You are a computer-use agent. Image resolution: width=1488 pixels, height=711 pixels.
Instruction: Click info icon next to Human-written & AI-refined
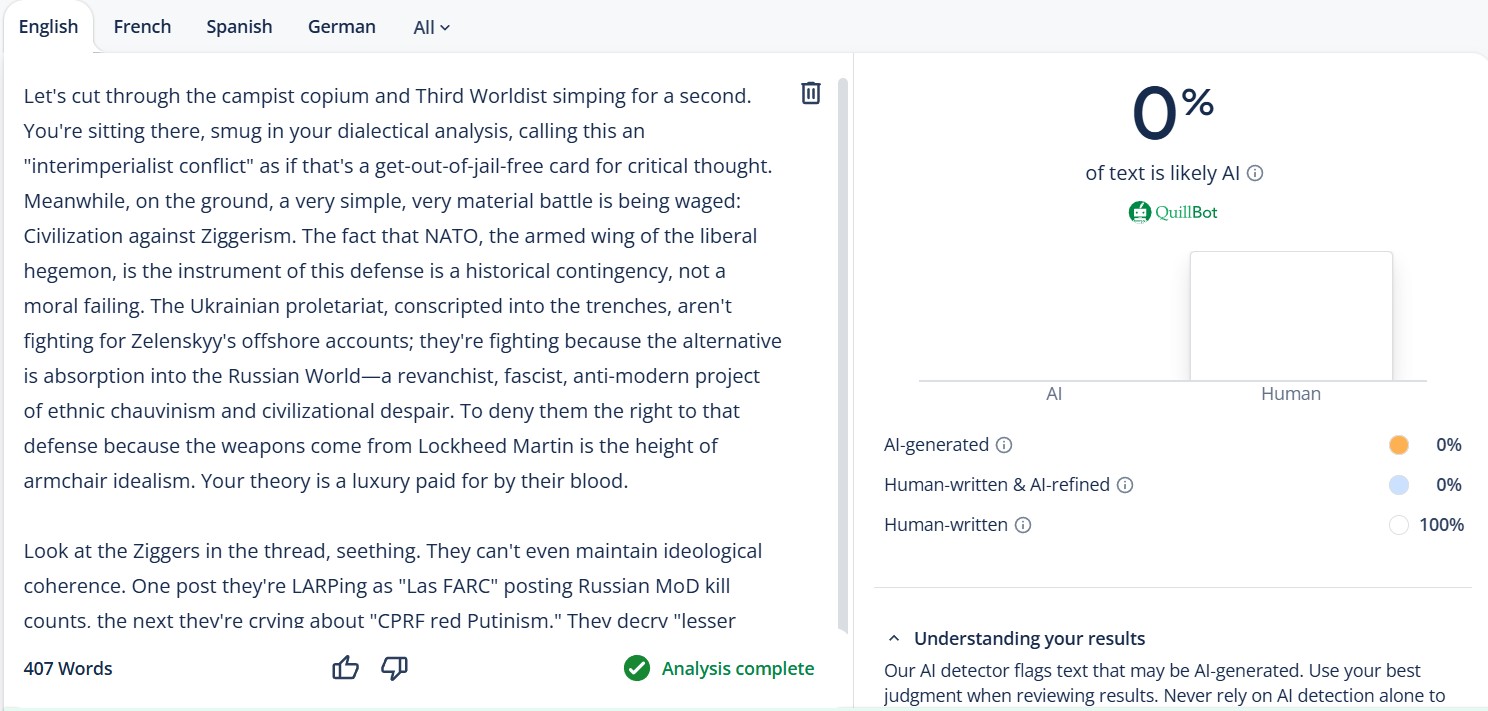point(1125,485)
